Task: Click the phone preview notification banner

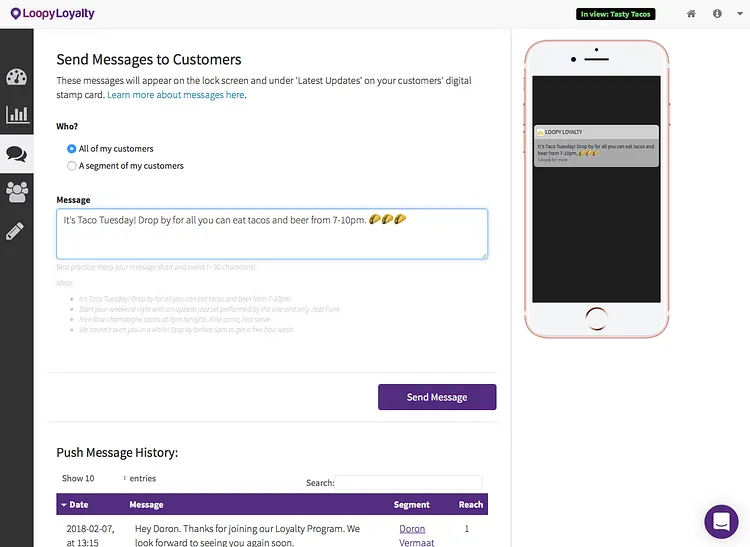Action: [x=596, y=146]
